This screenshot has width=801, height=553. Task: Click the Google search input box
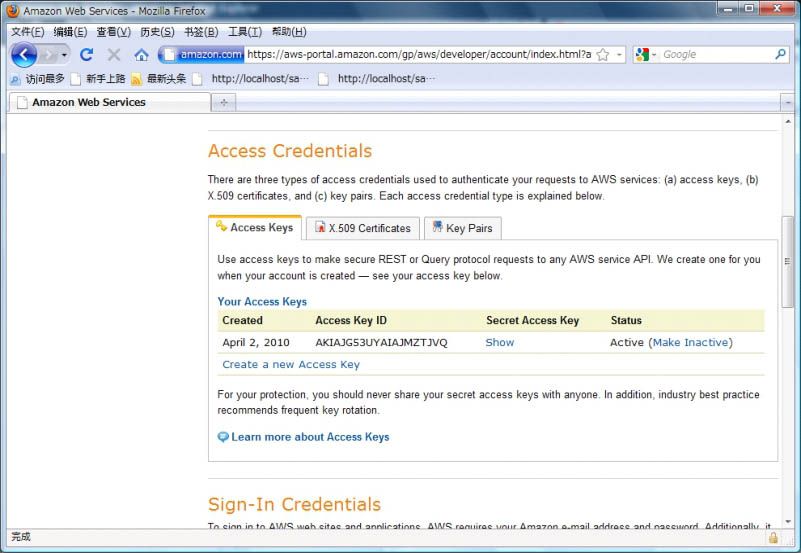(717, 55)
